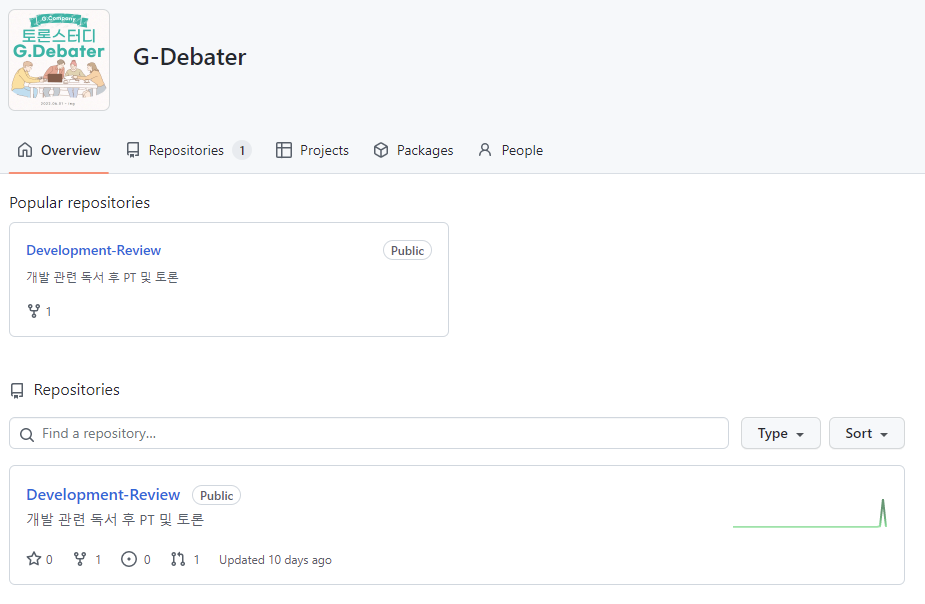Click the magnifier icon in search box
The height and width of the screenshot is (604, 925).
pyautogui.click(x=27, y=435)
